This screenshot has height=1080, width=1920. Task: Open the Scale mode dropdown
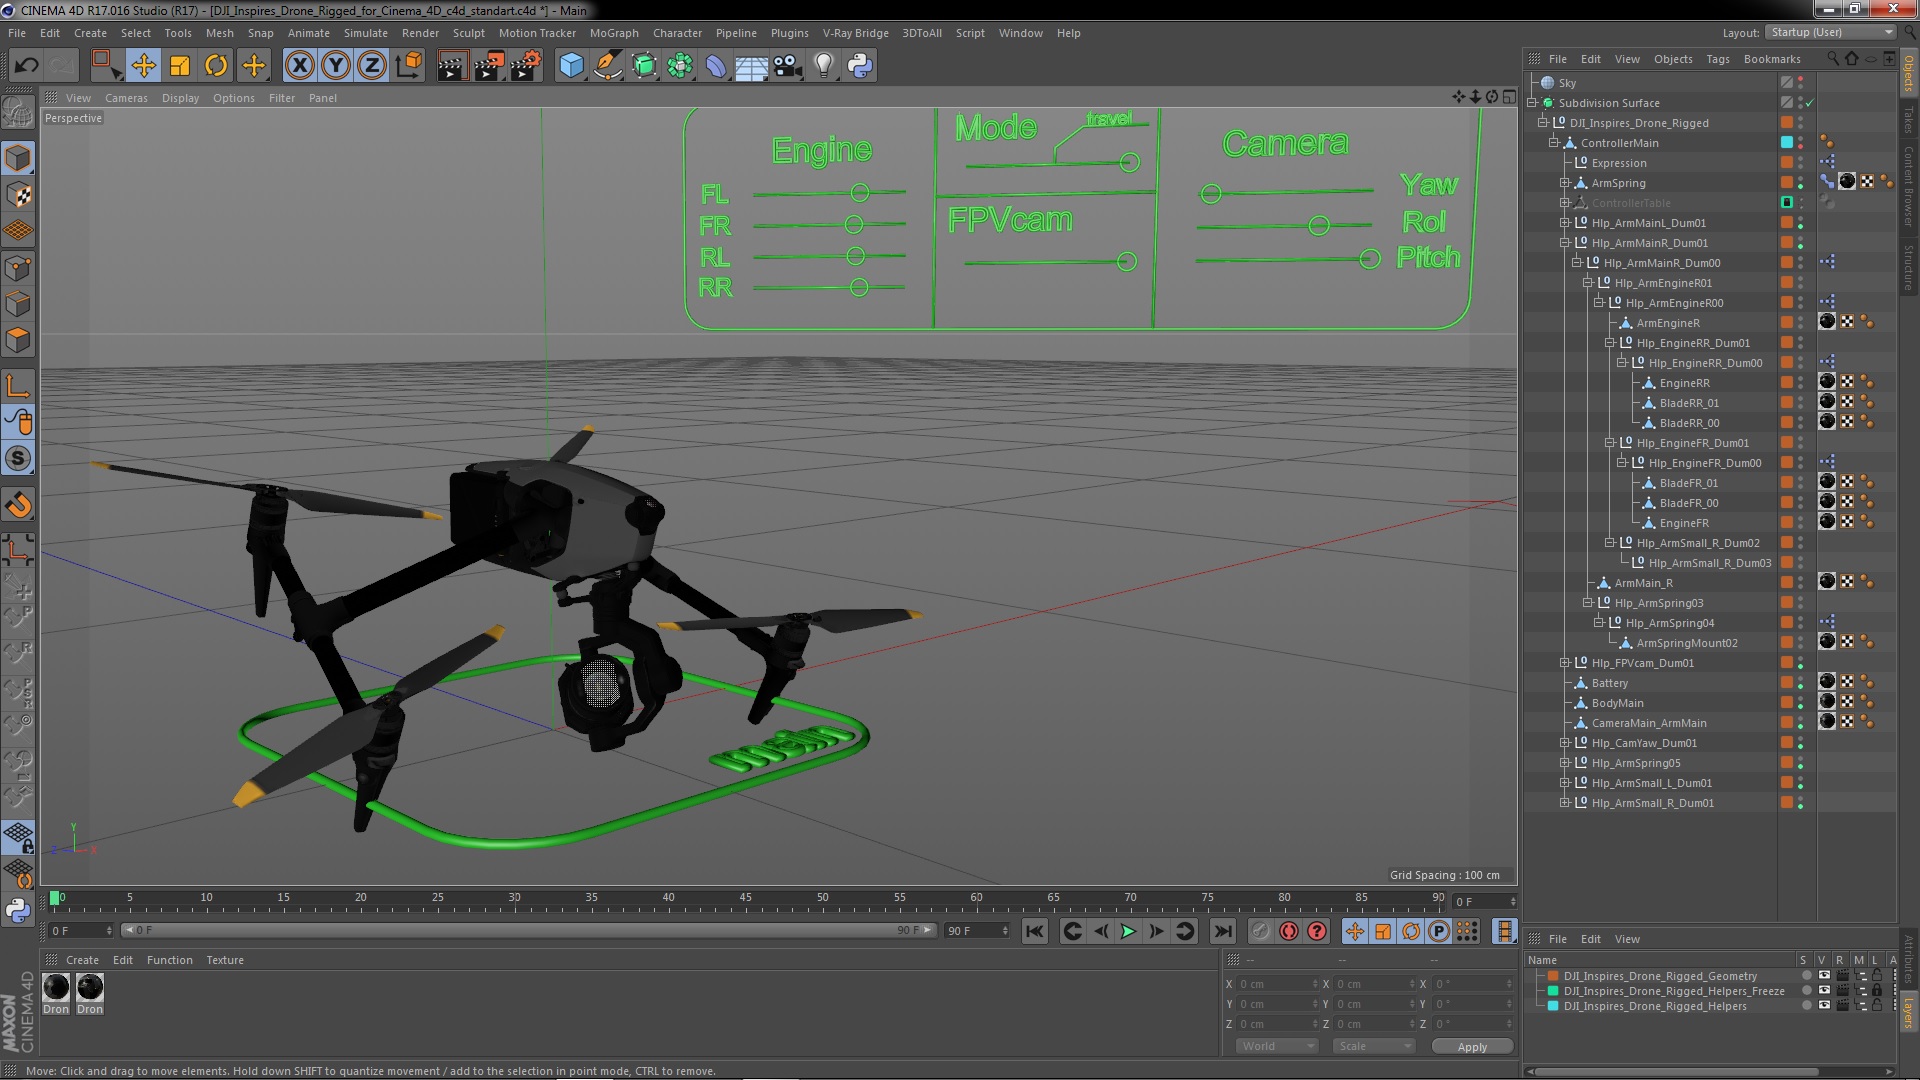click(1375, 1046)
